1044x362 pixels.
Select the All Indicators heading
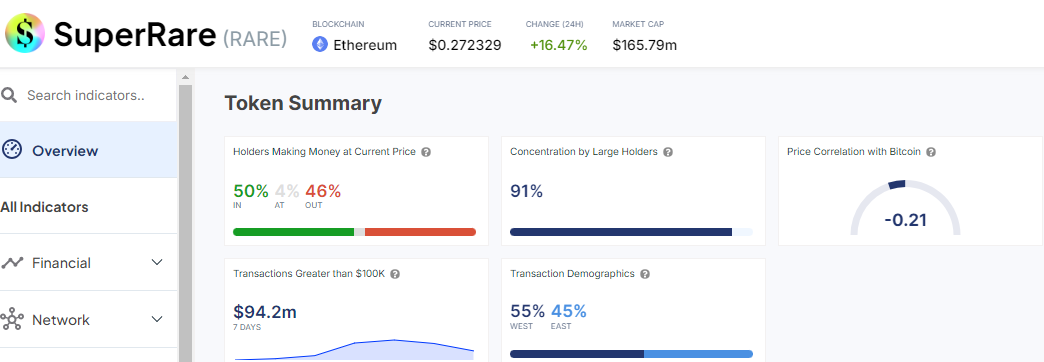pos(45,207)
